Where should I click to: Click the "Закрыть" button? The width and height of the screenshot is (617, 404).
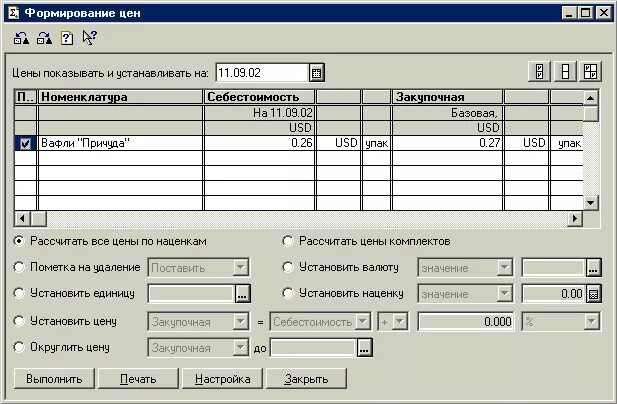tap(306, 379)
